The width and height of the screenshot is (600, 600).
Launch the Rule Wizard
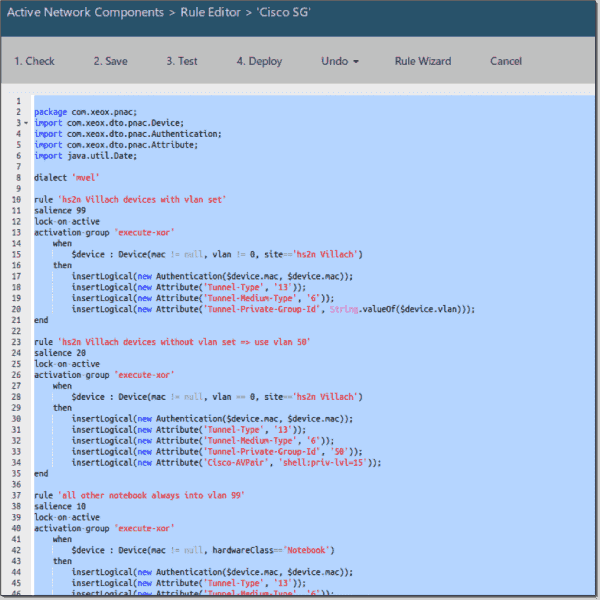(x=423, y=61)
